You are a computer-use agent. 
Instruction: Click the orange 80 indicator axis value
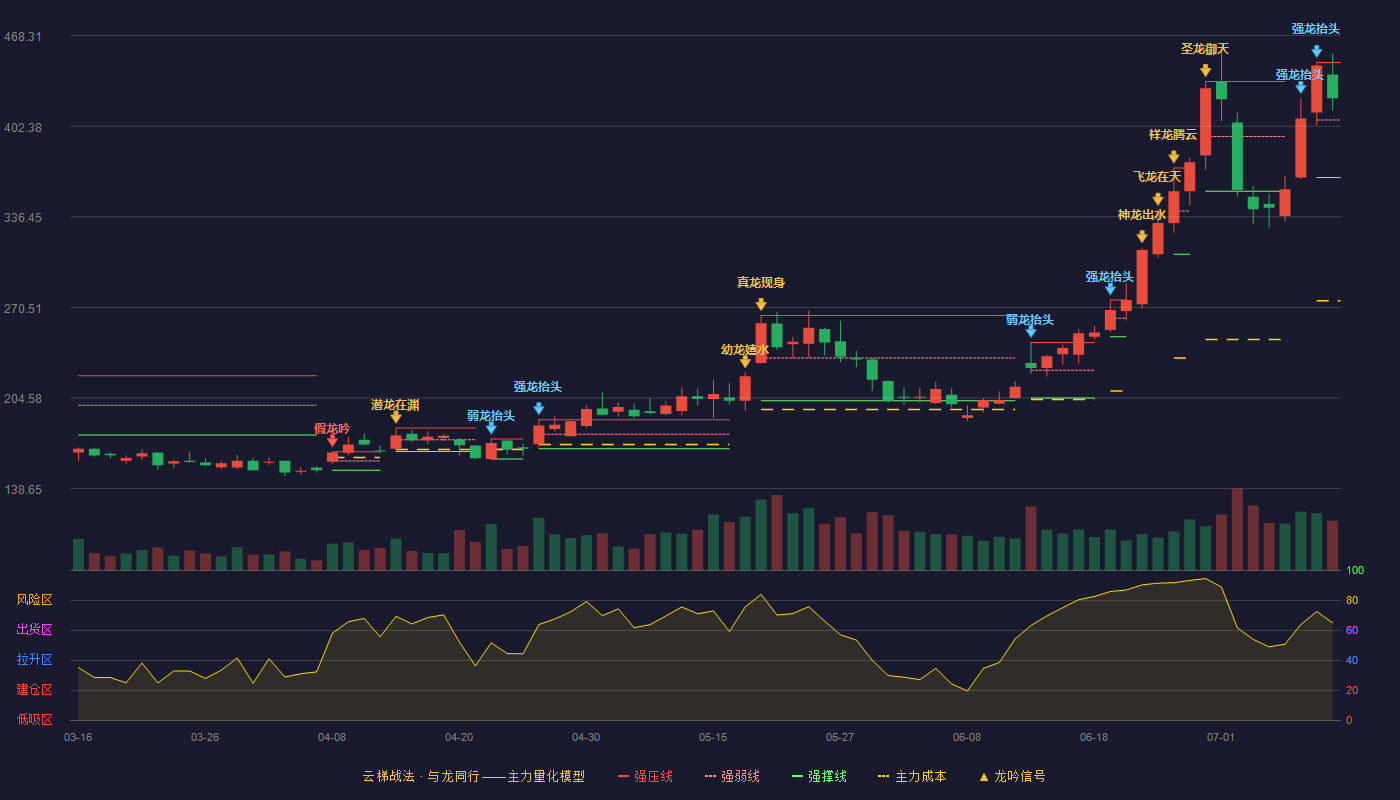[x=1351, y=601]
